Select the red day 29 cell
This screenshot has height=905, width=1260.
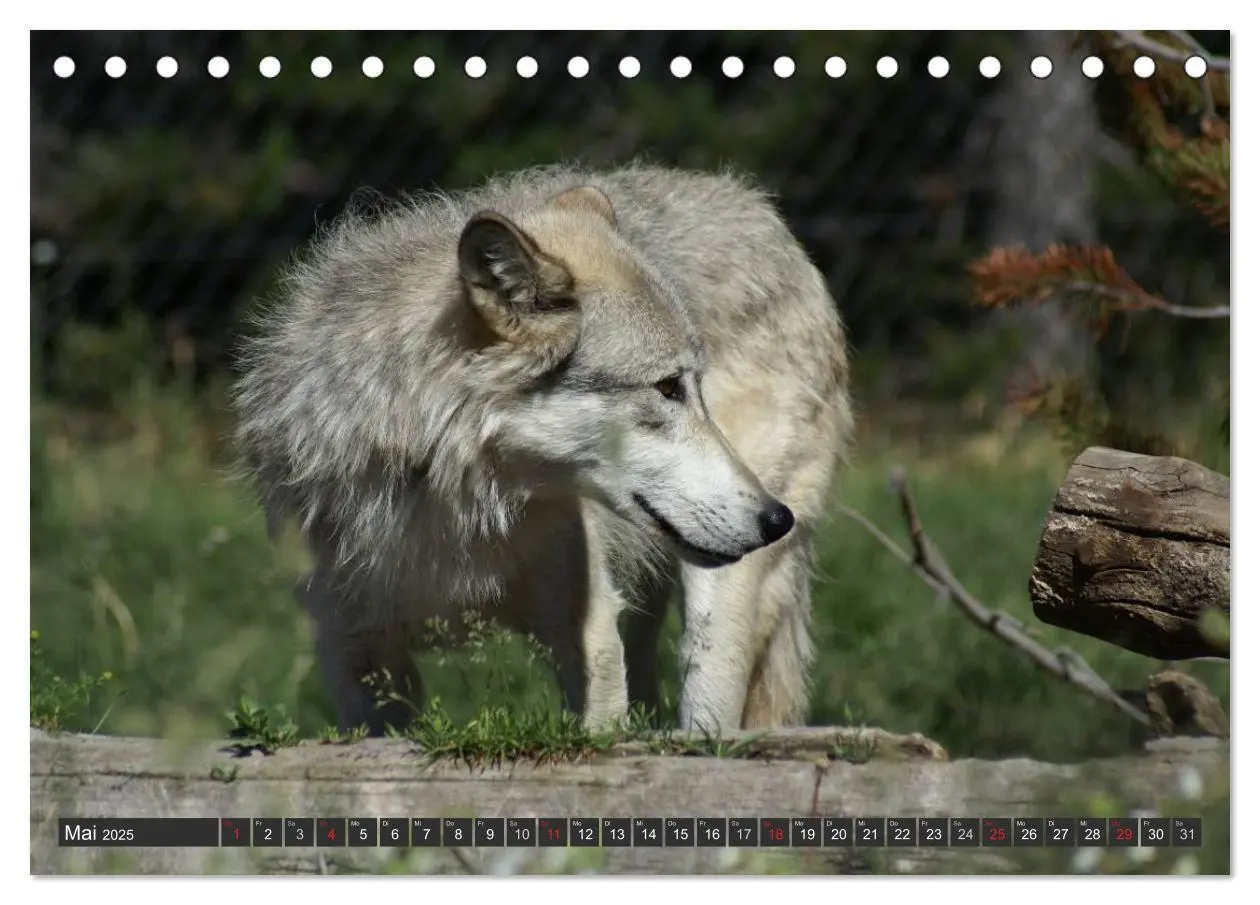1124,833
